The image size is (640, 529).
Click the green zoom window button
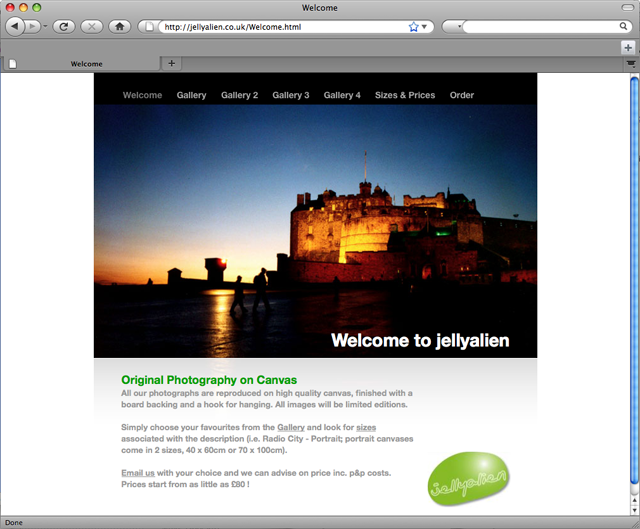[37, 7]
